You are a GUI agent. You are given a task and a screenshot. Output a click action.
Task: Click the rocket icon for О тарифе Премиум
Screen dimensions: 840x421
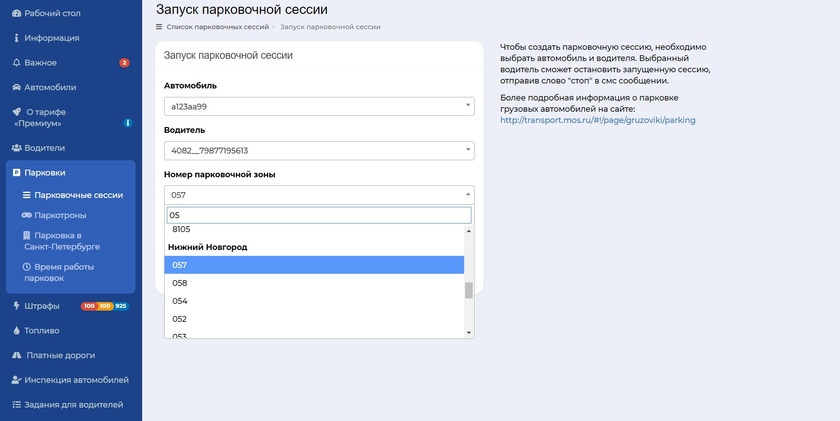(x=16, y=112)
